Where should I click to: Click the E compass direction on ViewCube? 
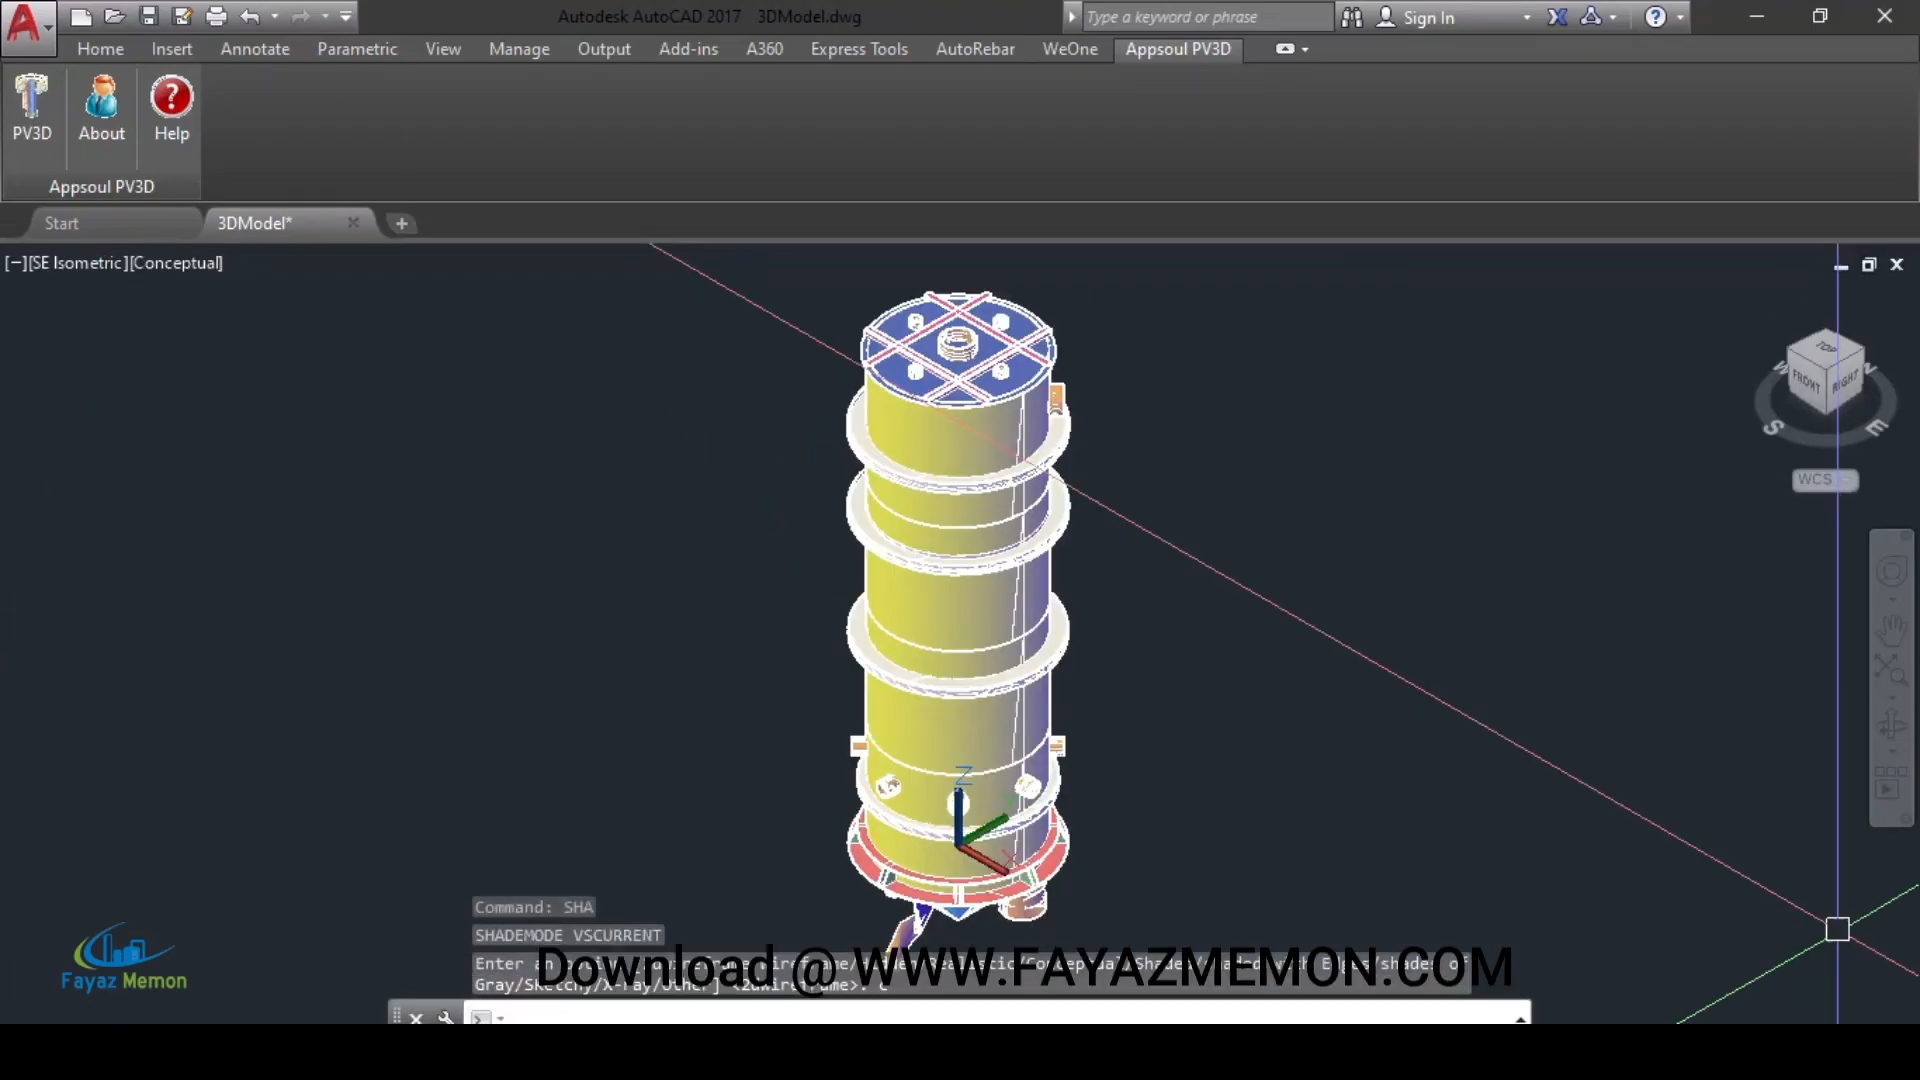tap(1876, 428)
